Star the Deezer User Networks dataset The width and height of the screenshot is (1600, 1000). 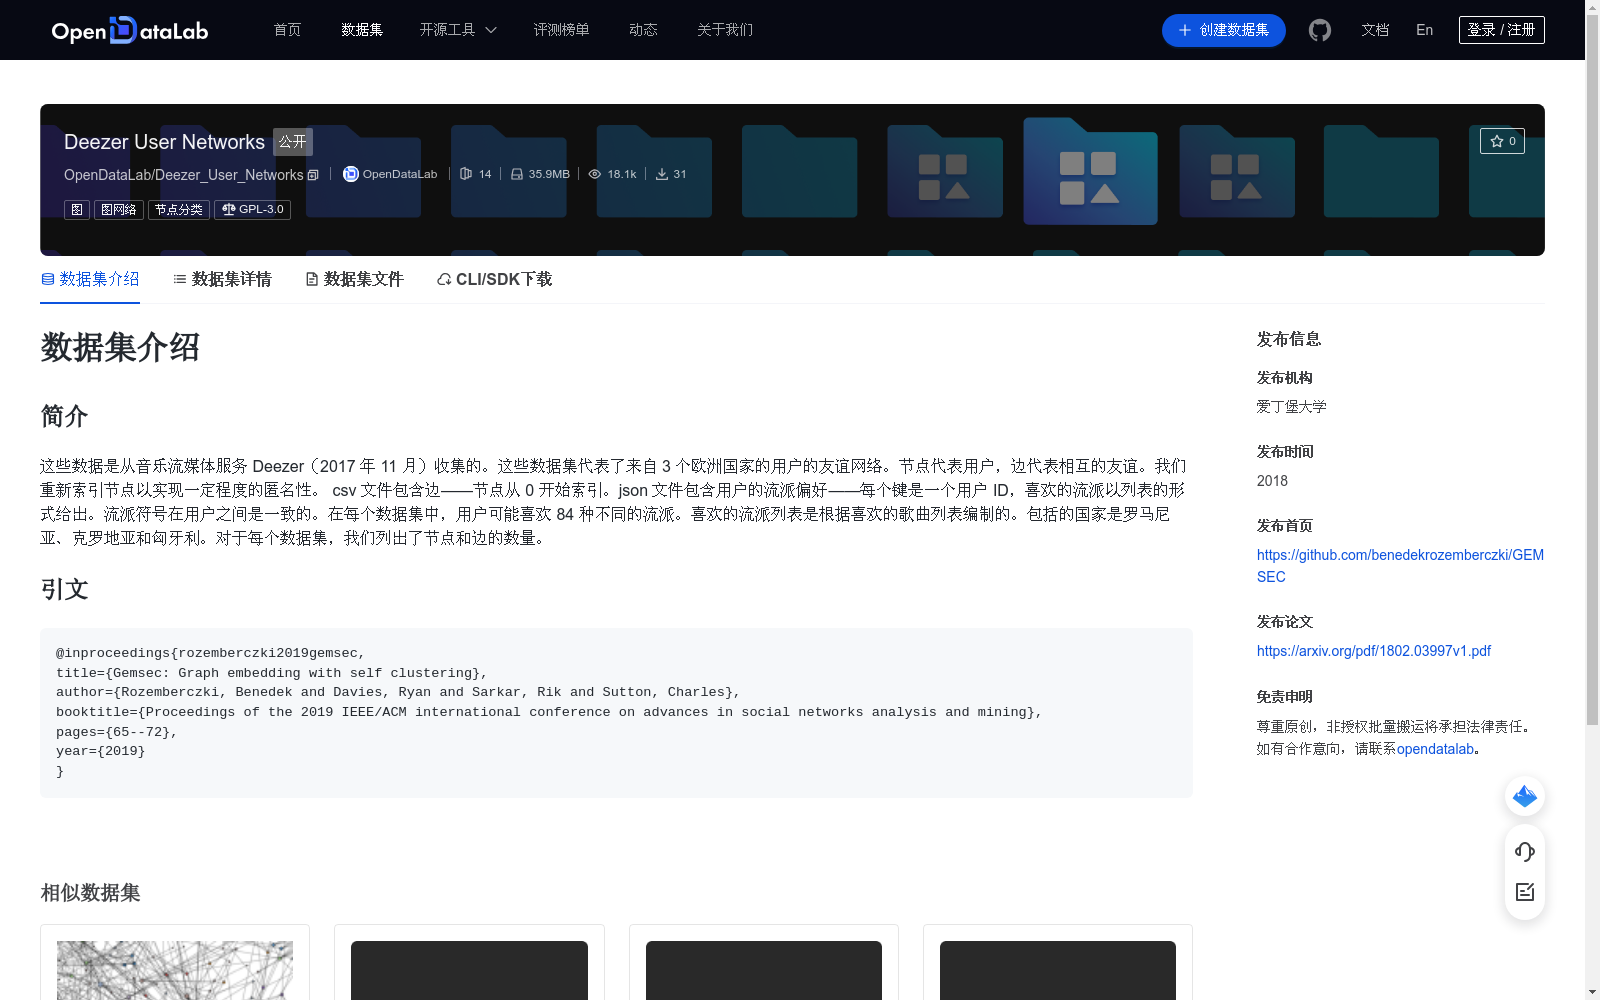[x=1502, y=141]
